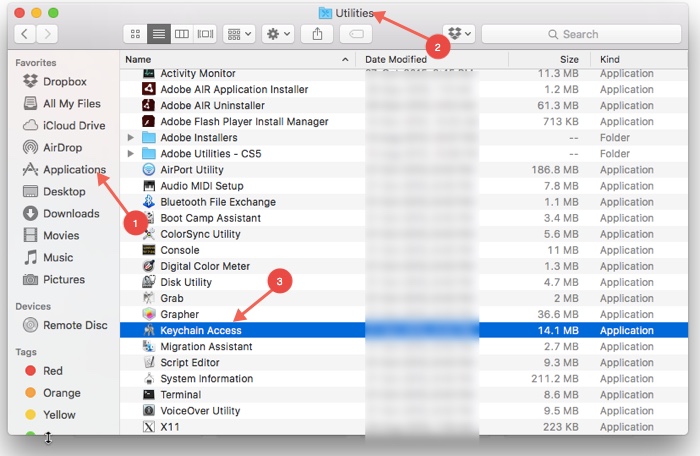Viewport: 700px width, 456px height.
Task: Sort by the Size column header
Action: click(549, 59)
